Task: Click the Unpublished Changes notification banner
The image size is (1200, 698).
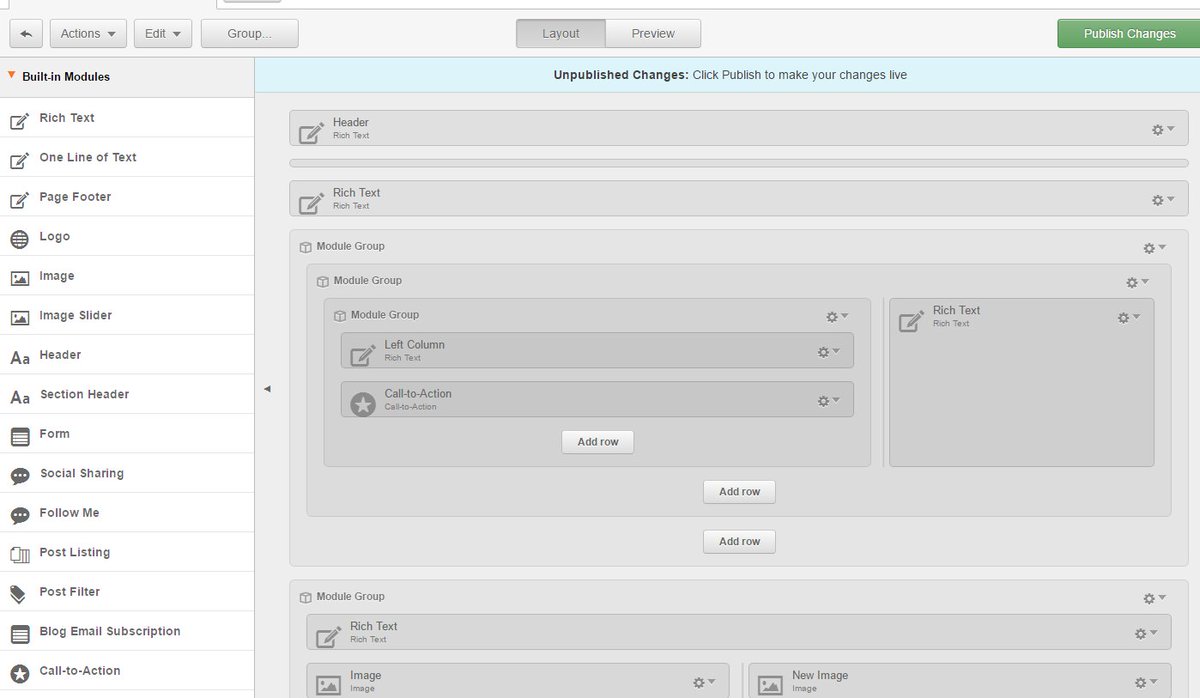Action: pos(728,75)
